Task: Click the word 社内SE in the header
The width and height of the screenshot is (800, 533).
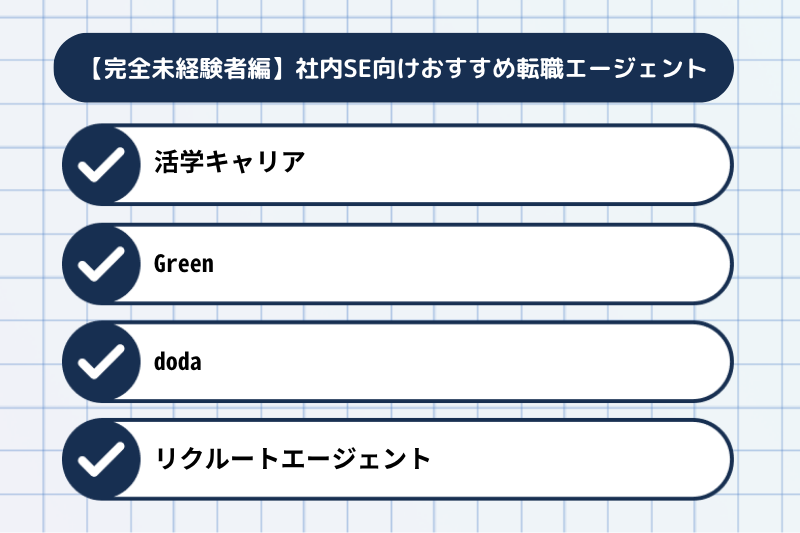Action: [x=334, y=68]
